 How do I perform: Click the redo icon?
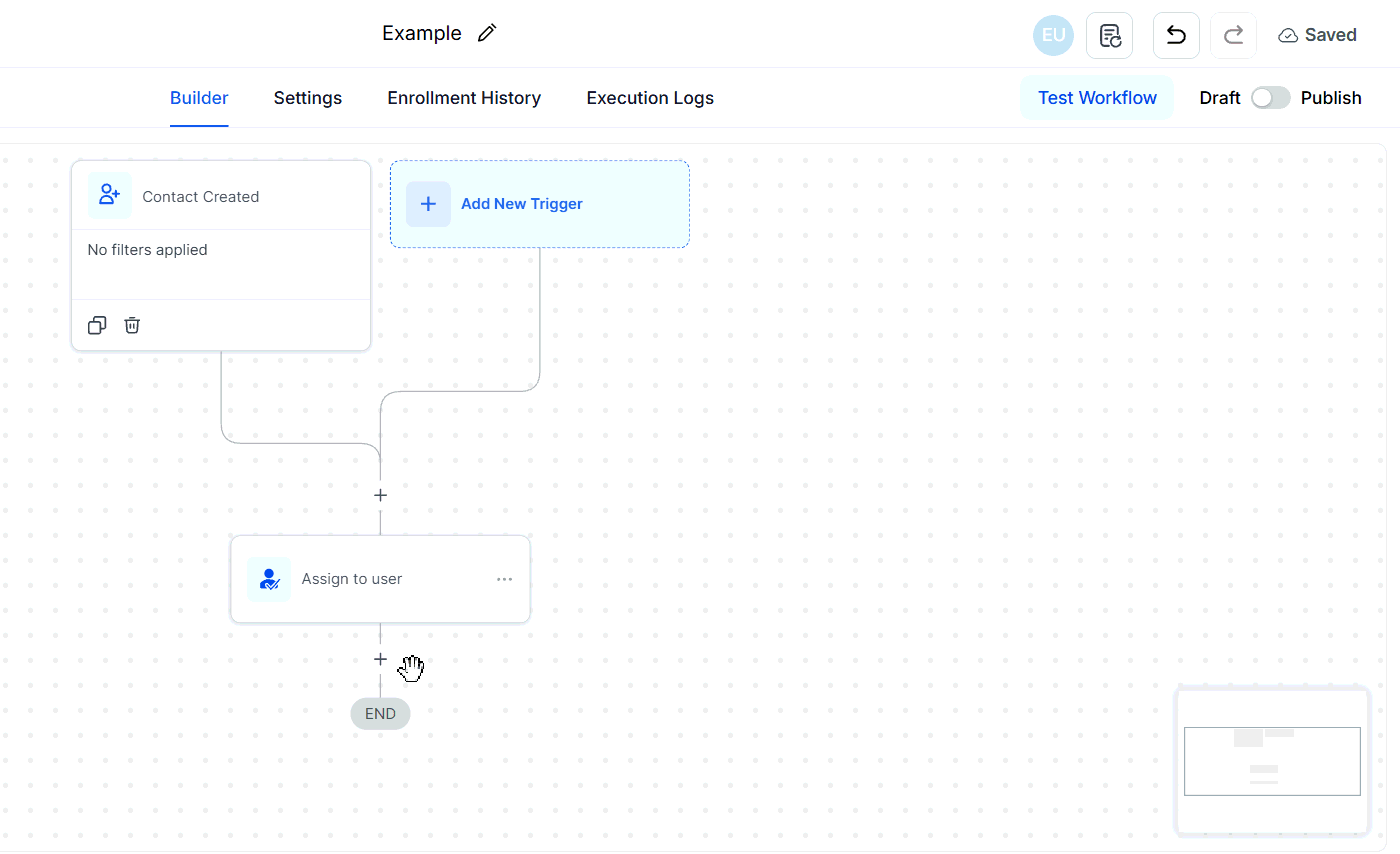[x=1233, y=34]
